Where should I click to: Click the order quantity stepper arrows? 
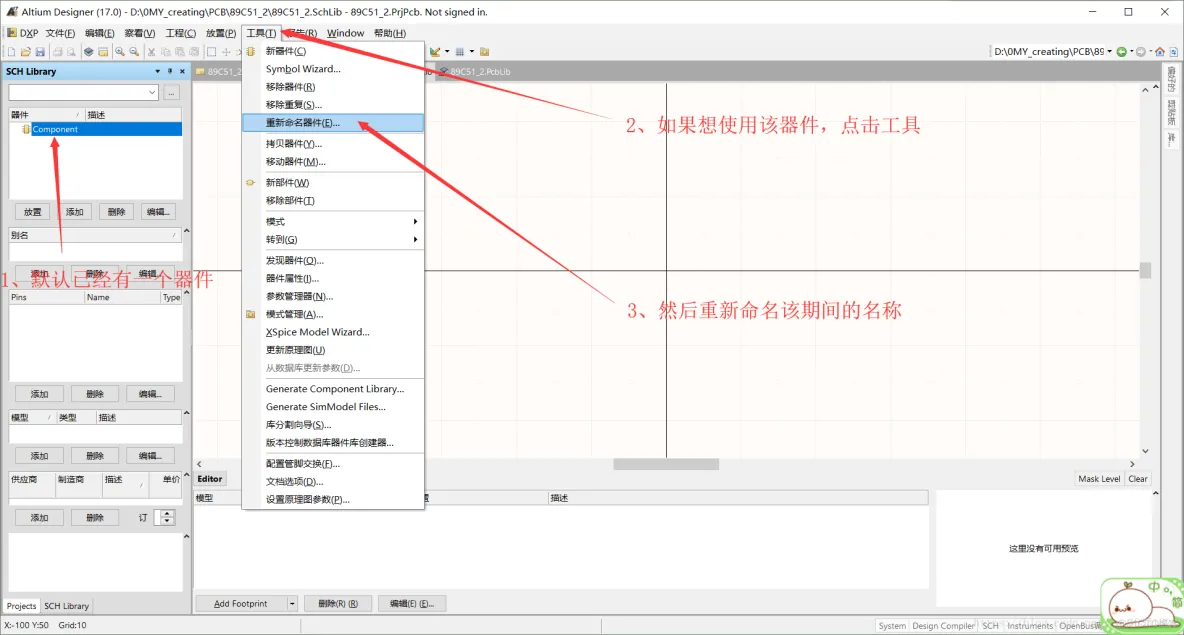pyautogui.click(x=167, y=518)
